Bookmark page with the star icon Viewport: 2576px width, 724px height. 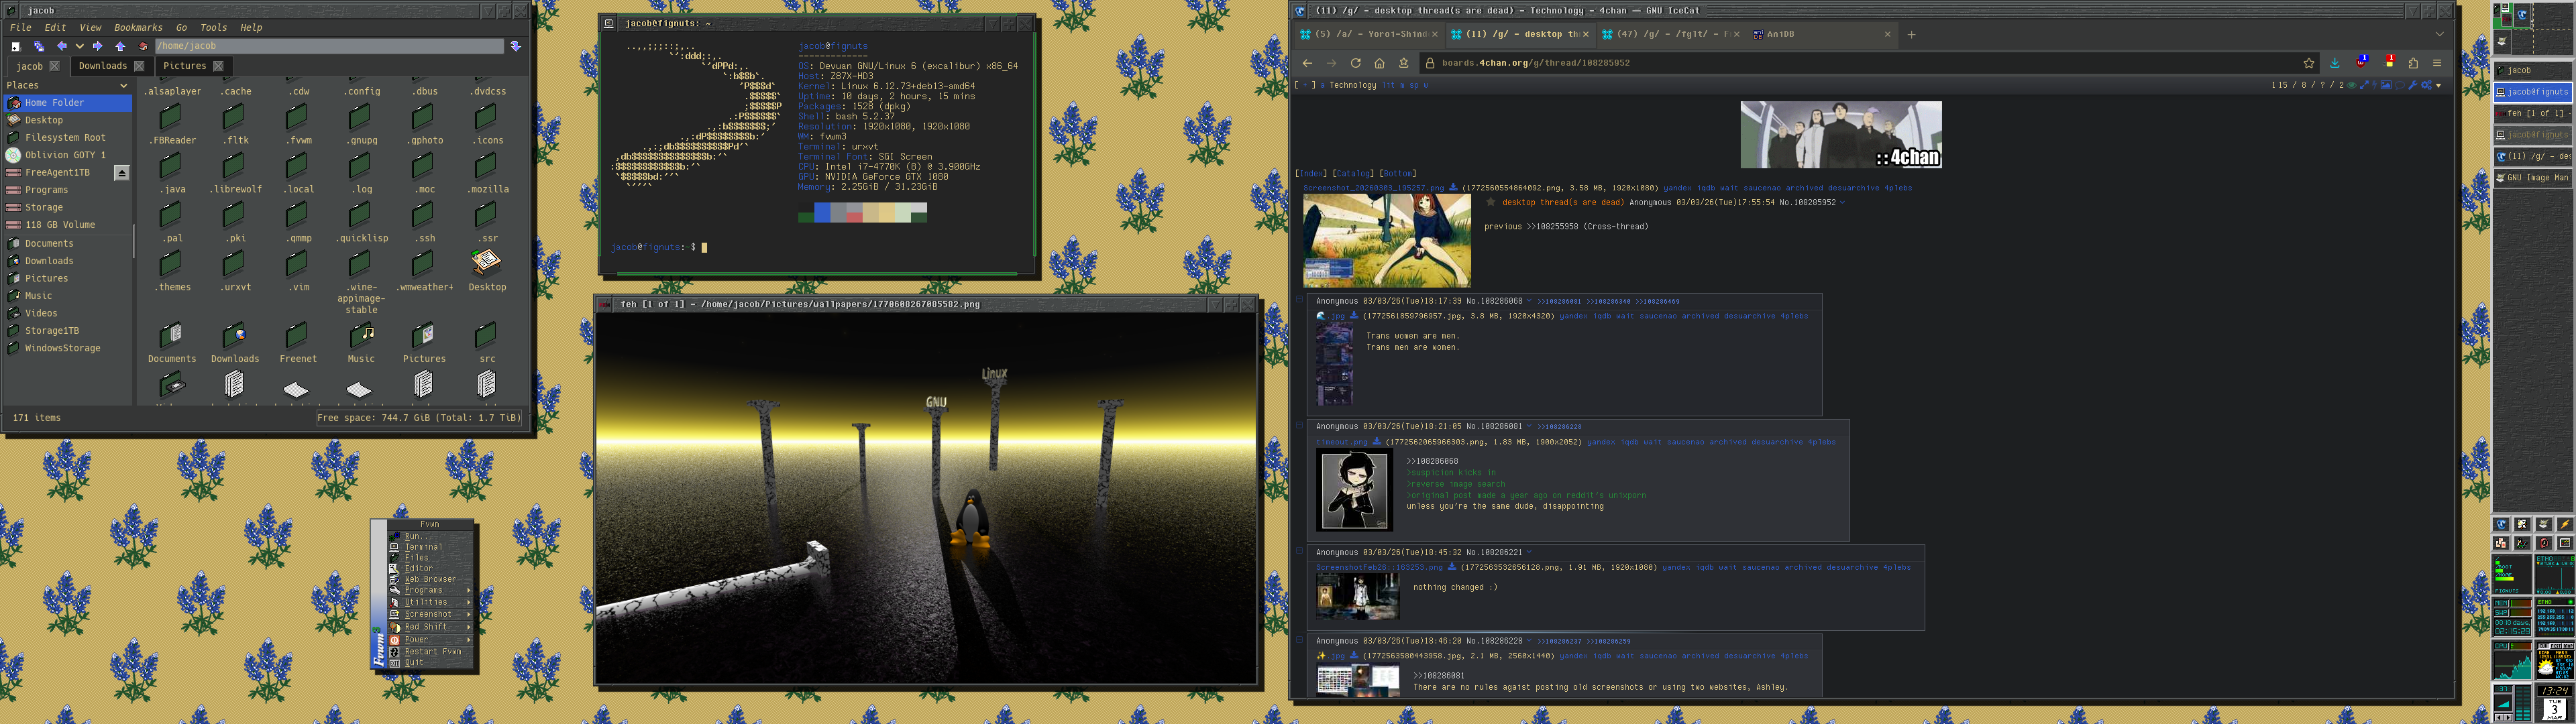click(2308, 63)
